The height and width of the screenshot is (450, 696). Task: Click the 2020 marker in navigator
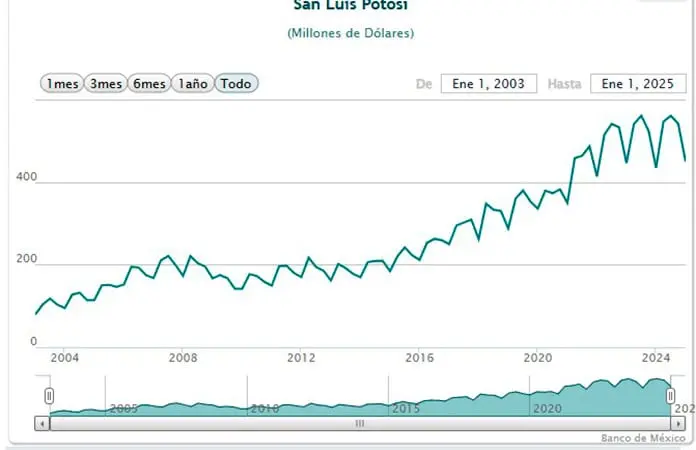tap(546, 408)
